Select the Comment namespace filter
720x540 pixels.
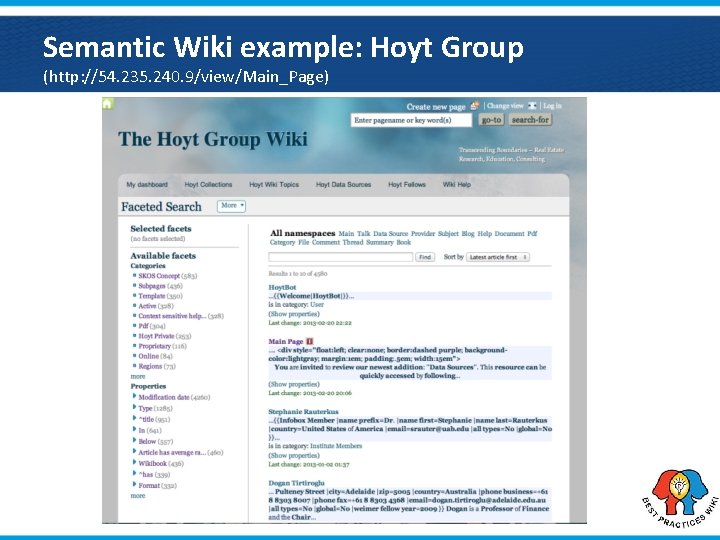[326, 242]
